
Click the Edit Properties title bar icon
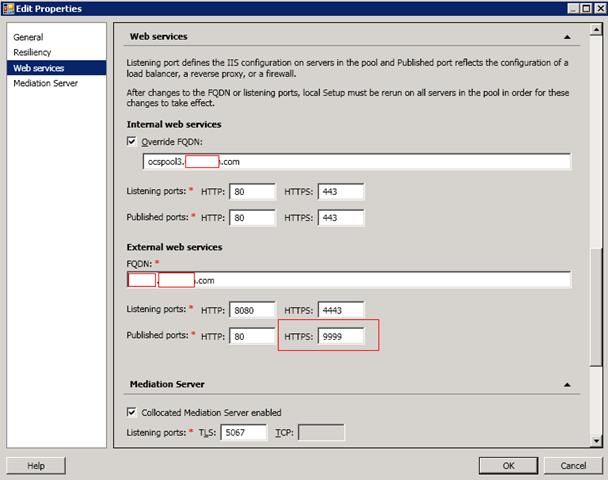pos(8,8)
